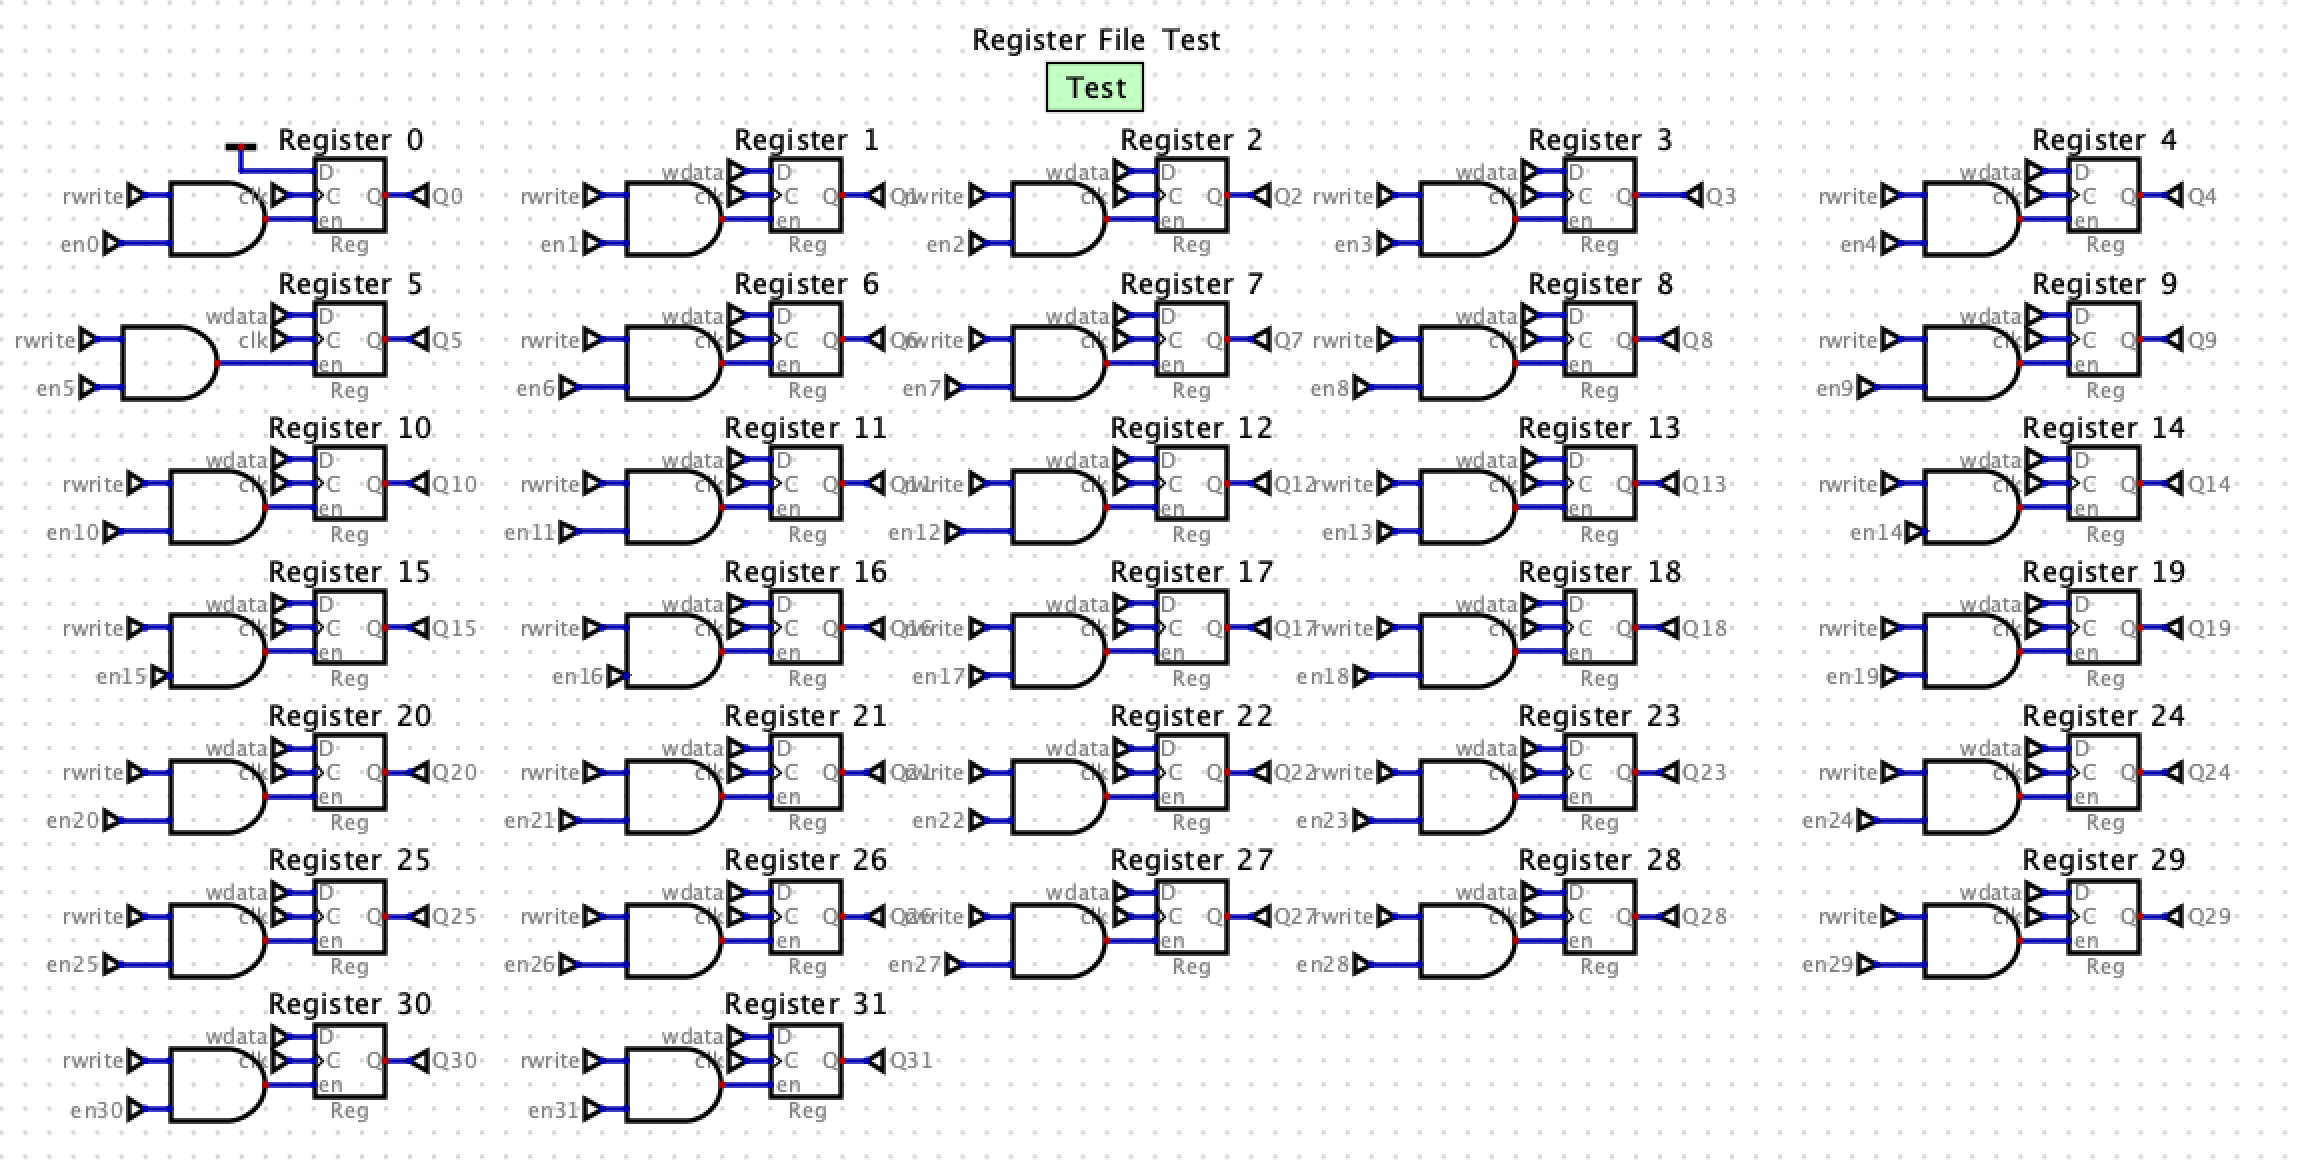The width and height of the screenshot is (2302, 1170).
Task: Click the ground constant above Register 0
Action: coord(240,148)
